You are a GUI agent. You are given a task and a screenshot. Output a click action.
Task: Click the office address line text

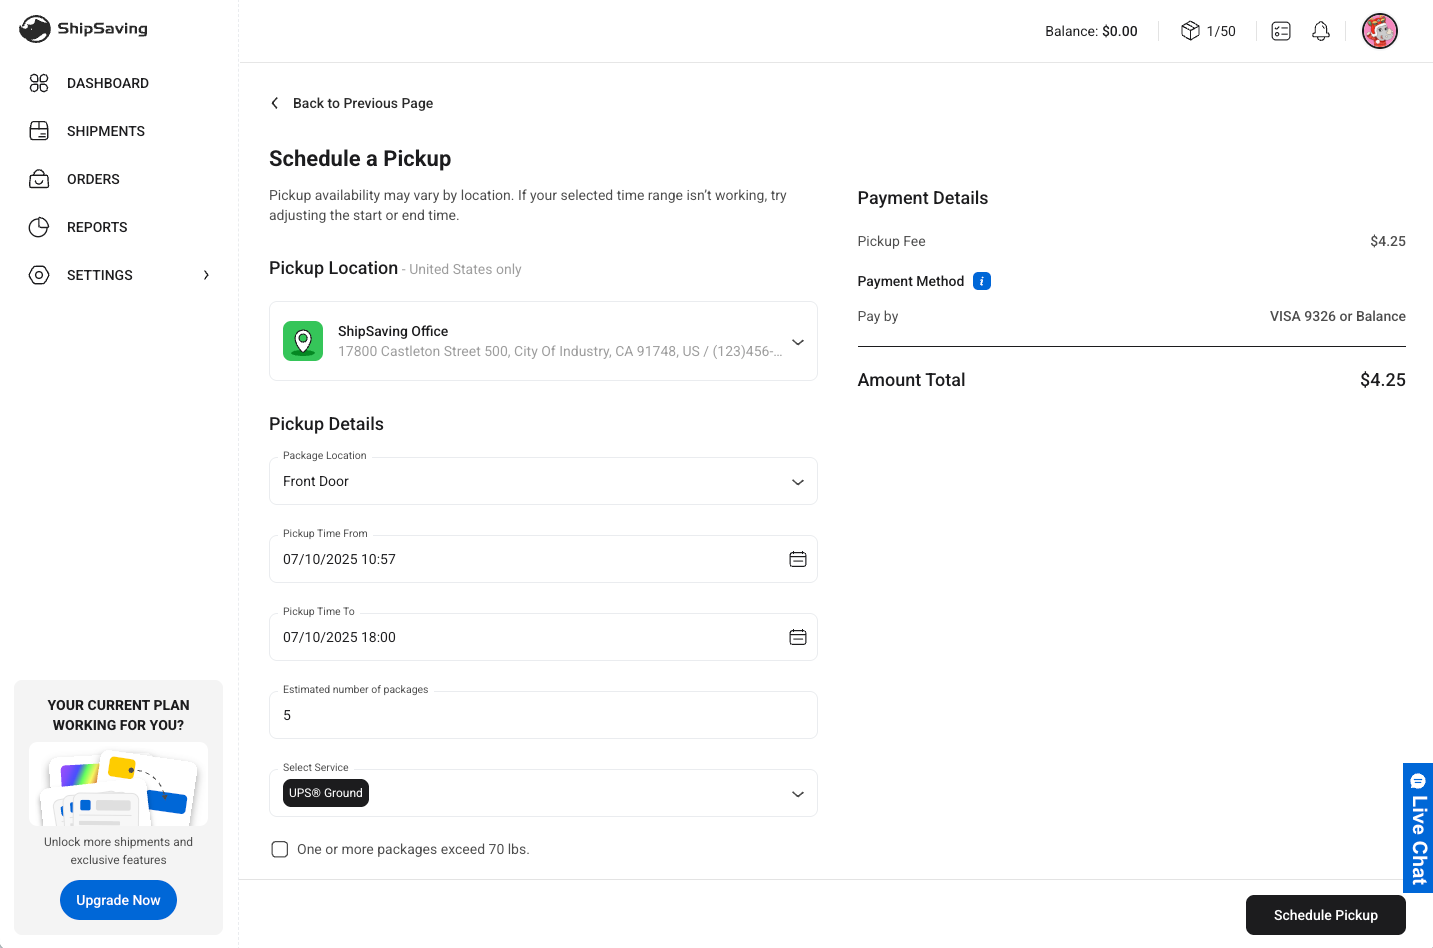(x=560, y=351)
